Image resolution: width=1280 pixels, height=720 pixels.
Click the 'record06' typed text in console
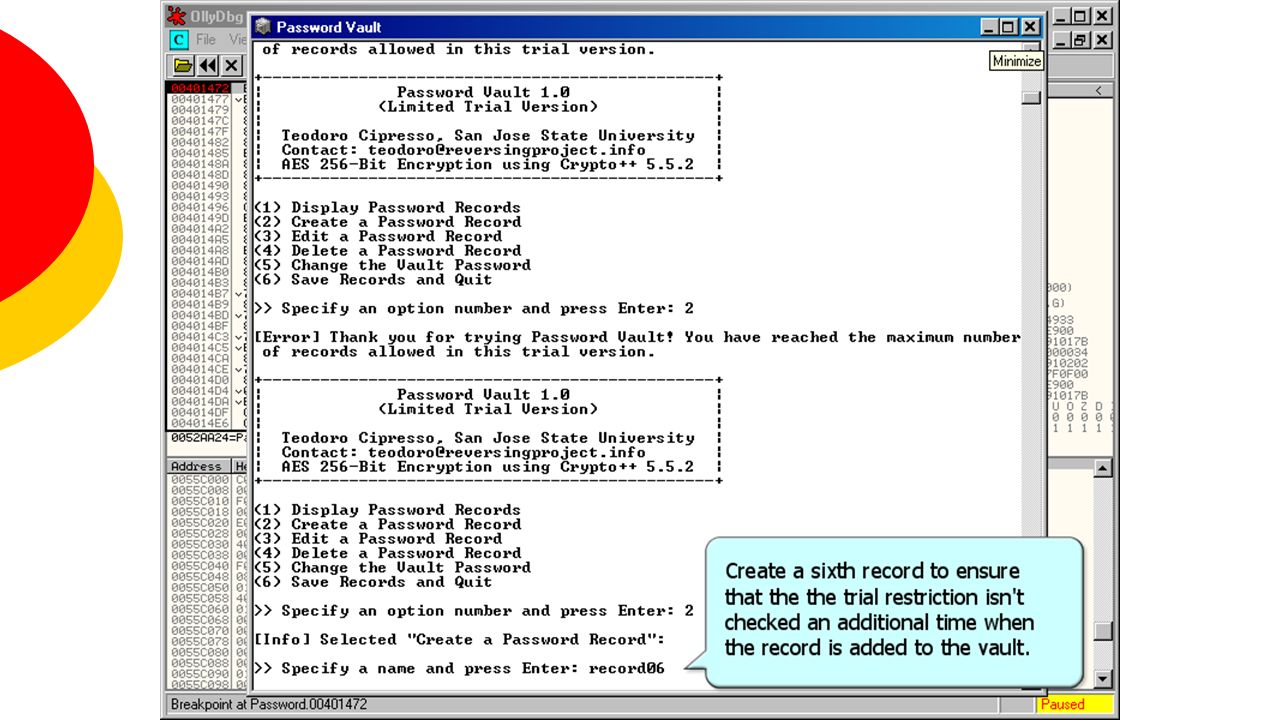pyautogui.click(x=627, y=668)
